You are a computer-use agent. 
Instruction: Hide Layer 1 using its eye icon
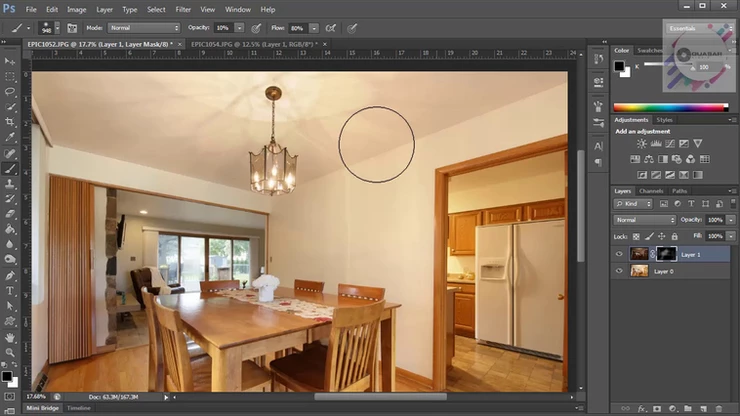point(619,254)
